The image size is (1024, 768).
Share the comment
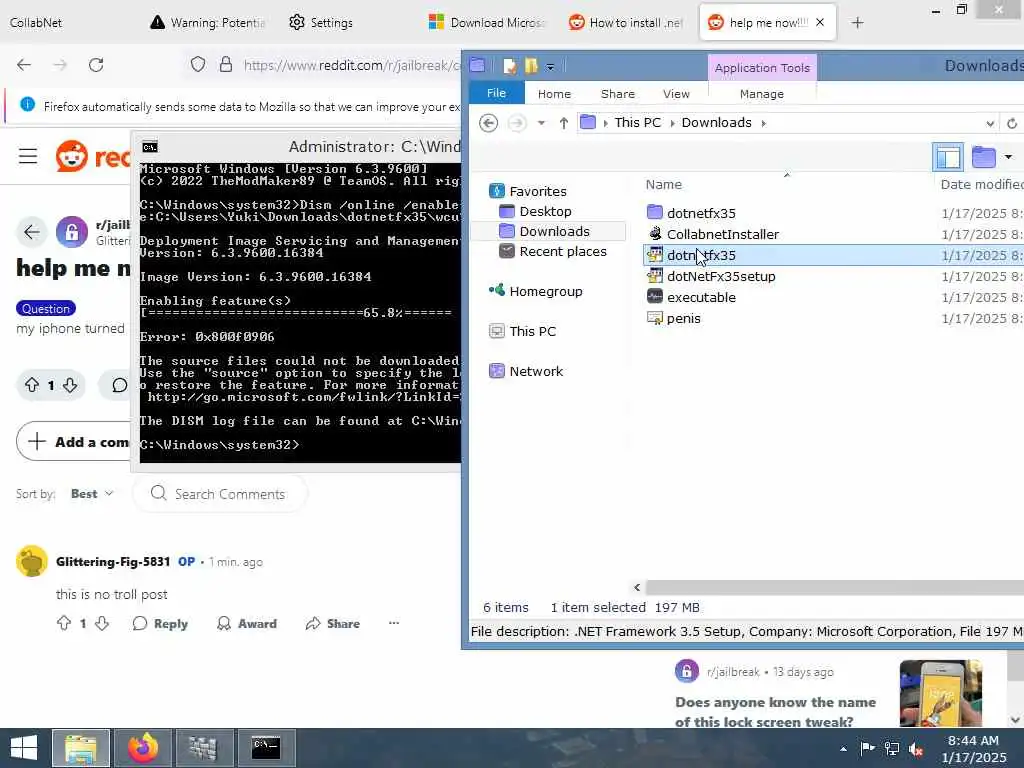[332, 624]
